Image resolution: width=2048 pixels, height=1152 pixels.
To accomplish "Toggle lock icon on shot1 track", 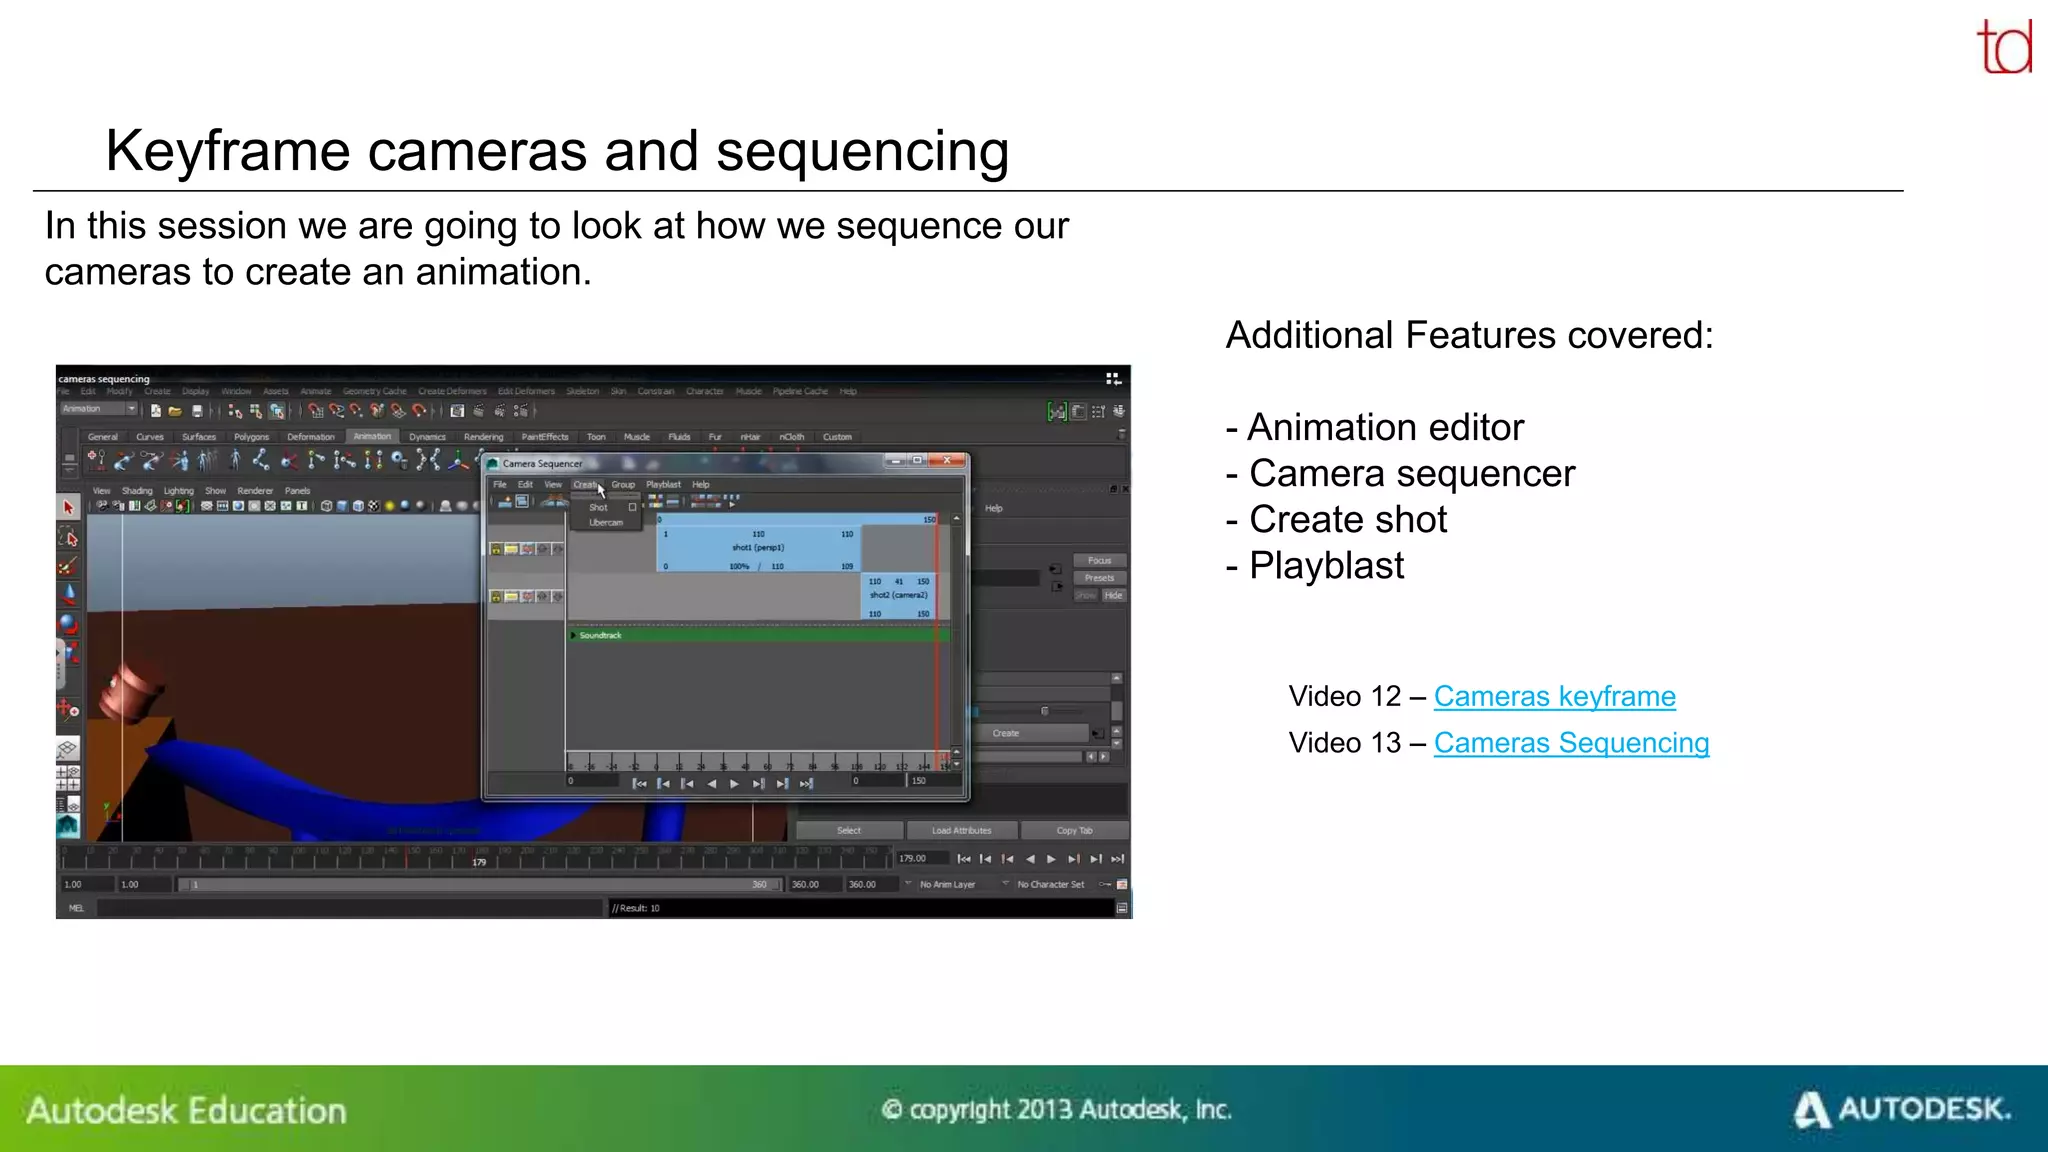I will point(496,549).
